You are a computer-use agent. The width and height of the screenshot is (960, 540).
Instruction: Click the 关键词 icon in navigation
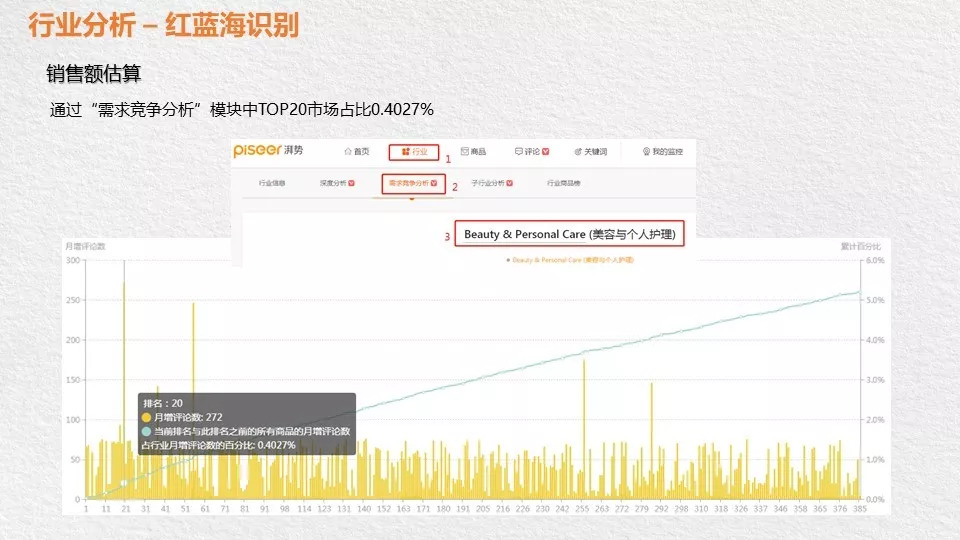(577, 151)
